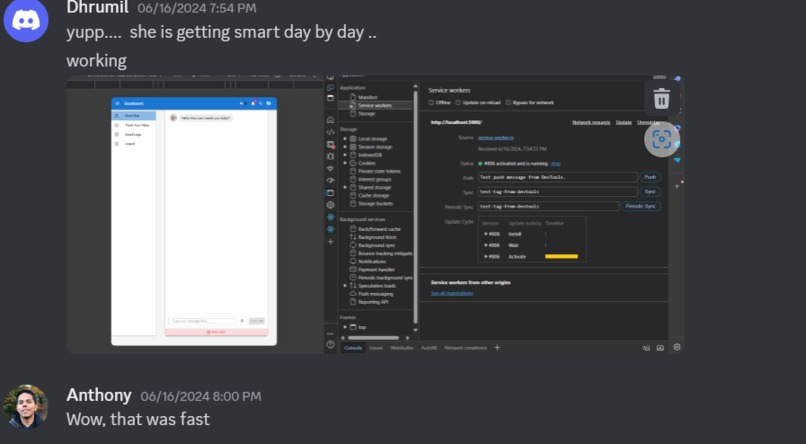Expand Local storage tree node
The height and width of the screenshot is (444, 806).
(x=345, y=139)
